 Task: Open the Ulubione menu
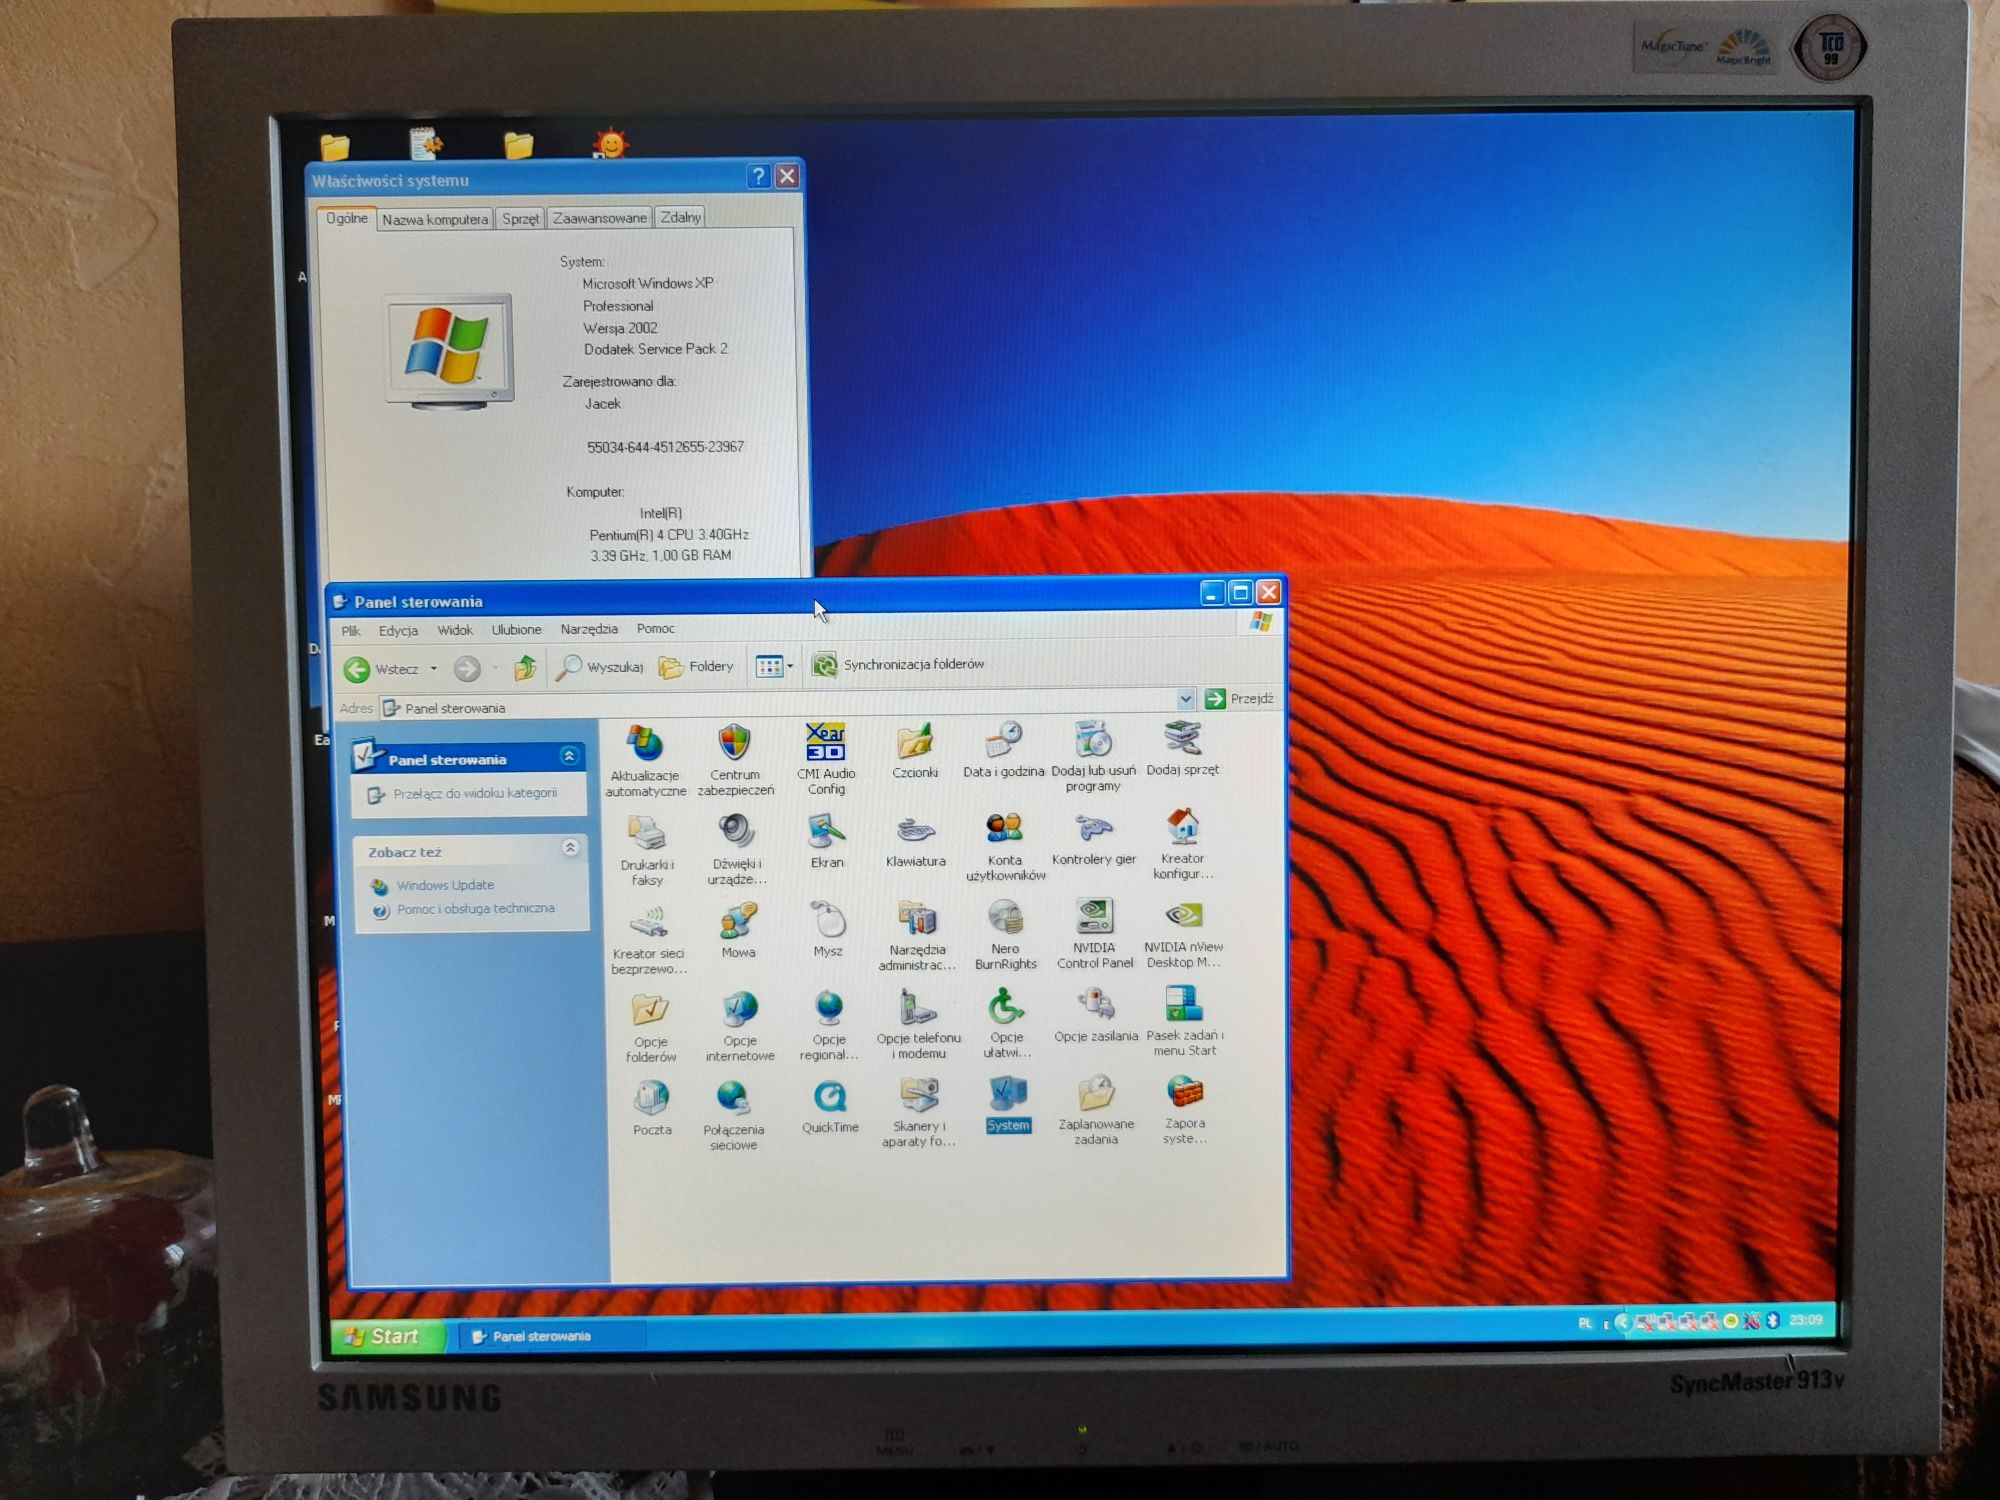click(x=516, y=629)
